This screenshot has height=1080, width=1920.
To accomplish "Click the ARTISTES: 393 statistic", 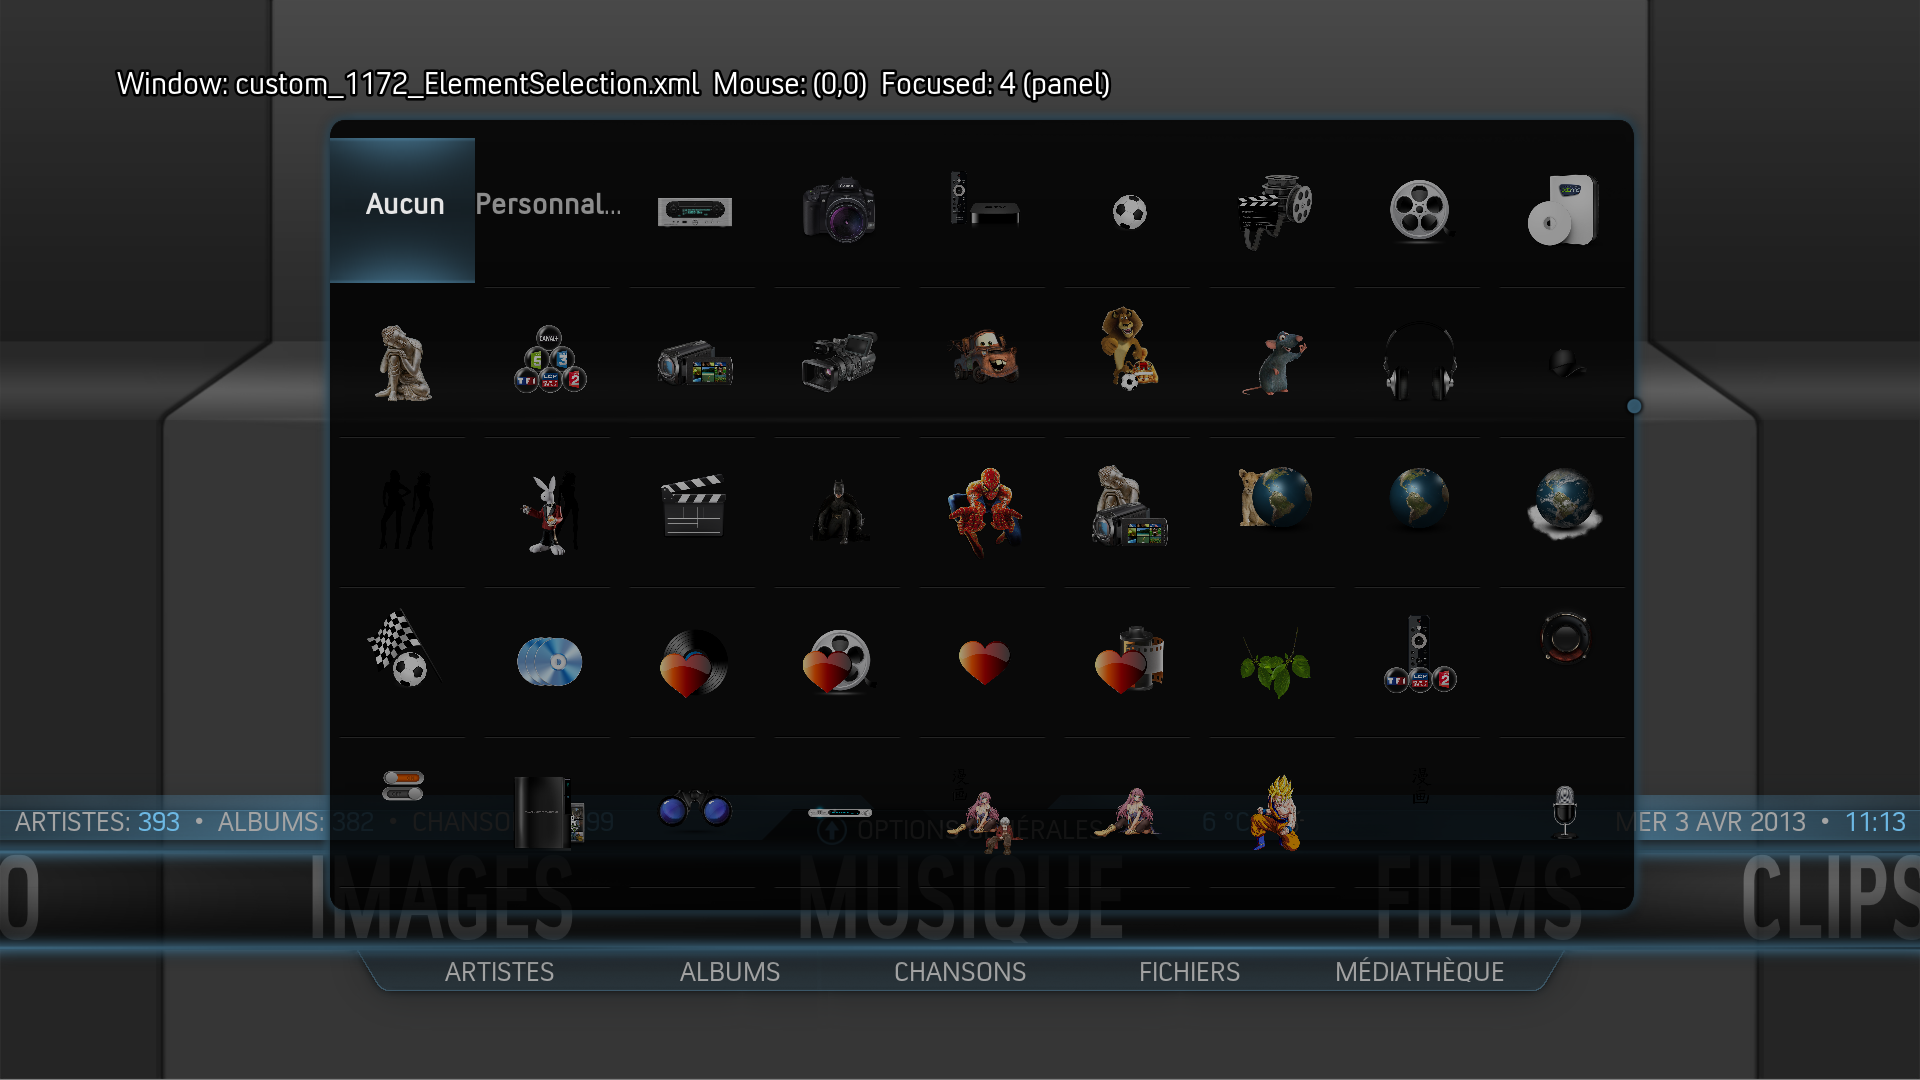I will 97,822.
